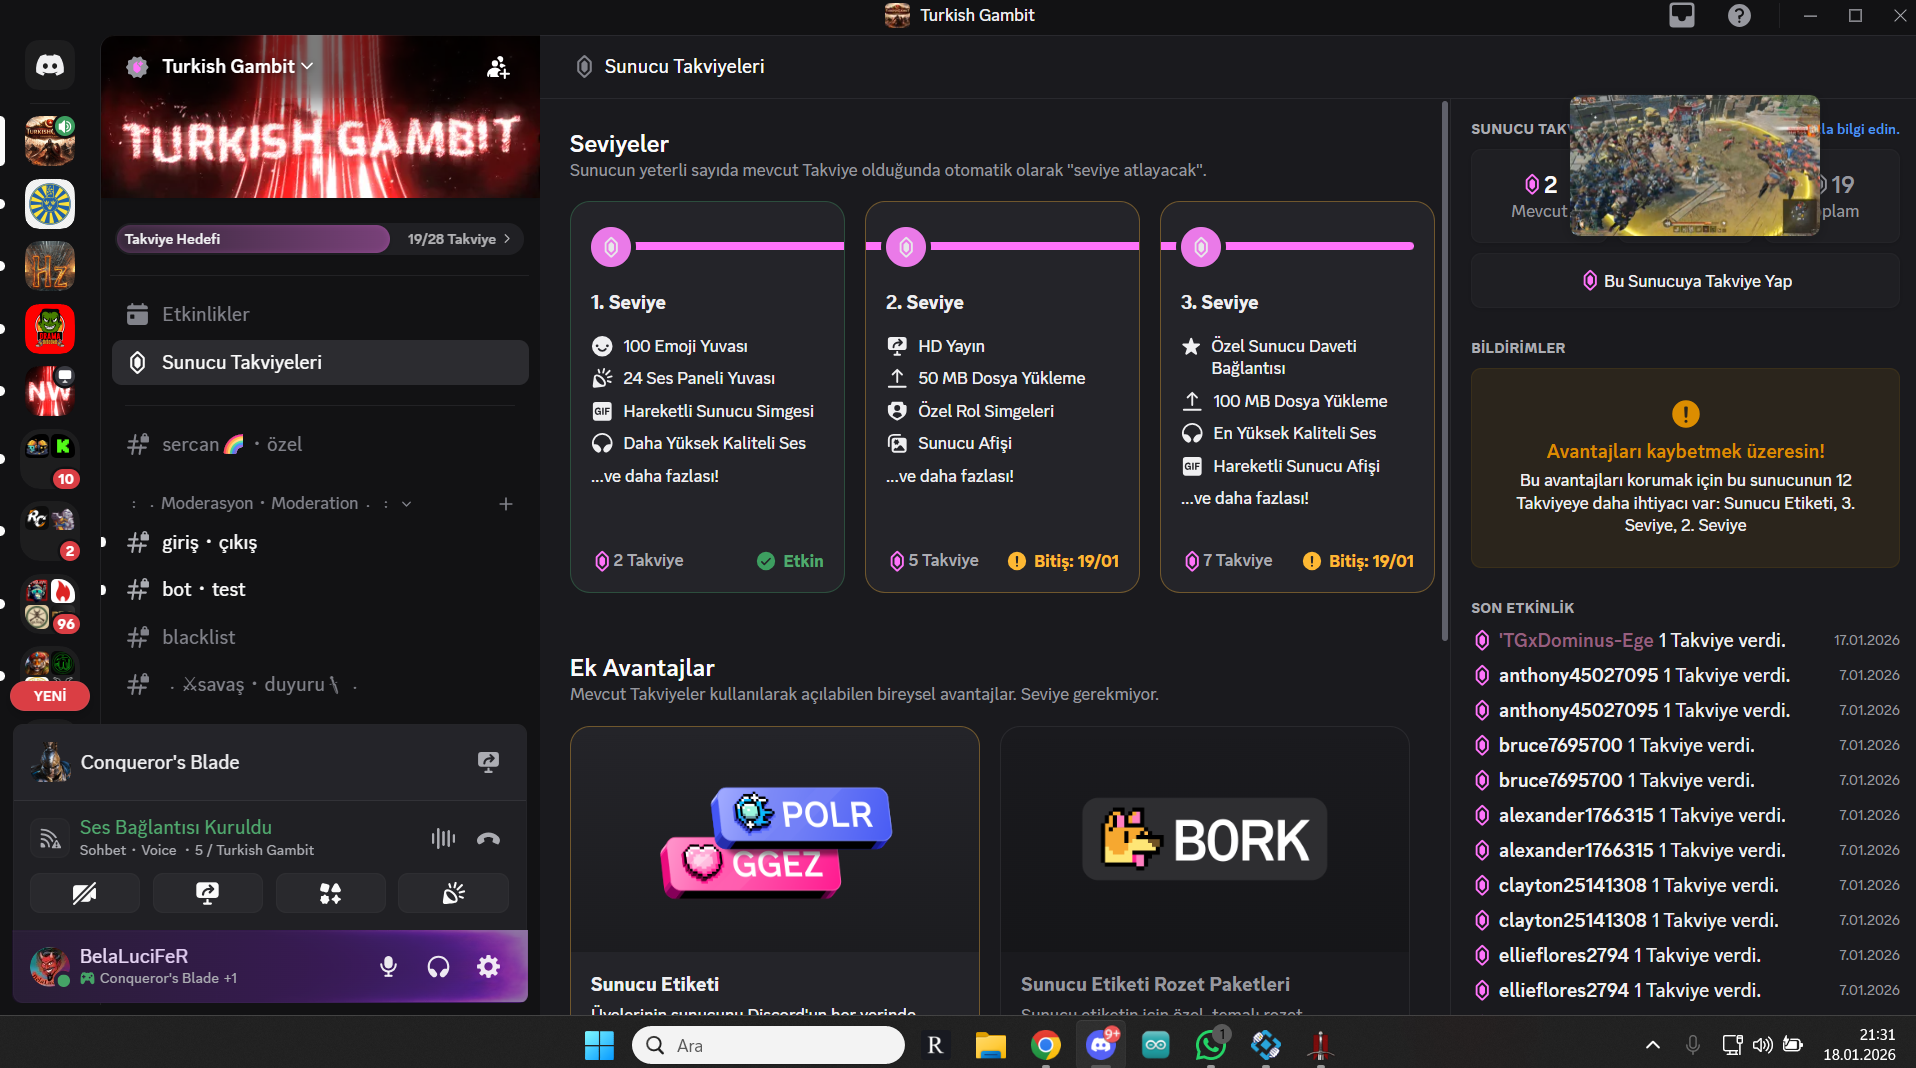1916x1068 pixels.
Task: Open user settings gear icon
Action: click(488, 966)
